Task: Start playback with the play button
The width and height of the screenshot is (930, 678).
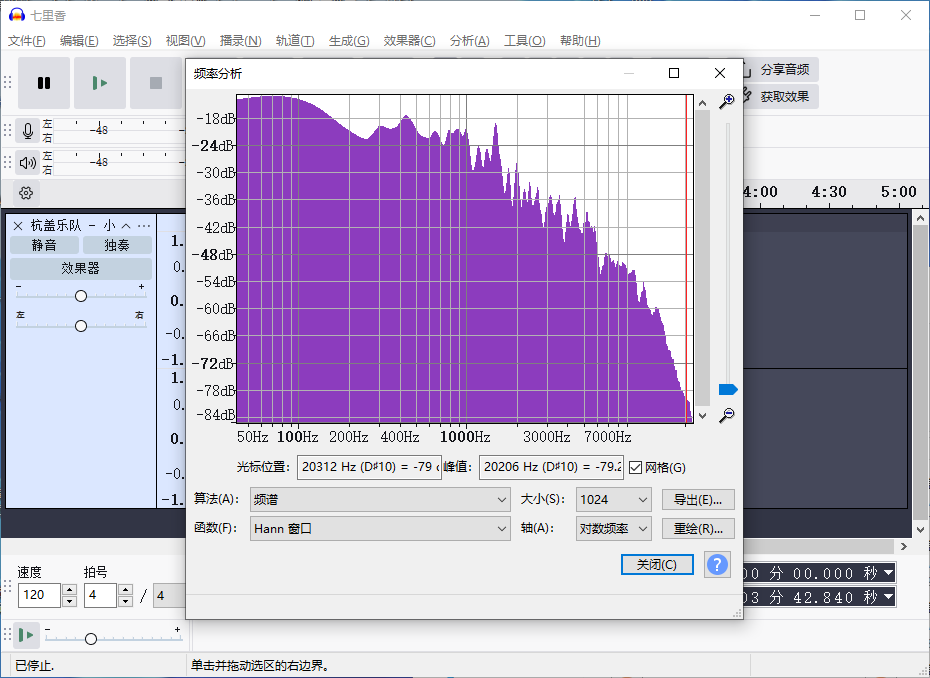Action: (x=100, y=83)
